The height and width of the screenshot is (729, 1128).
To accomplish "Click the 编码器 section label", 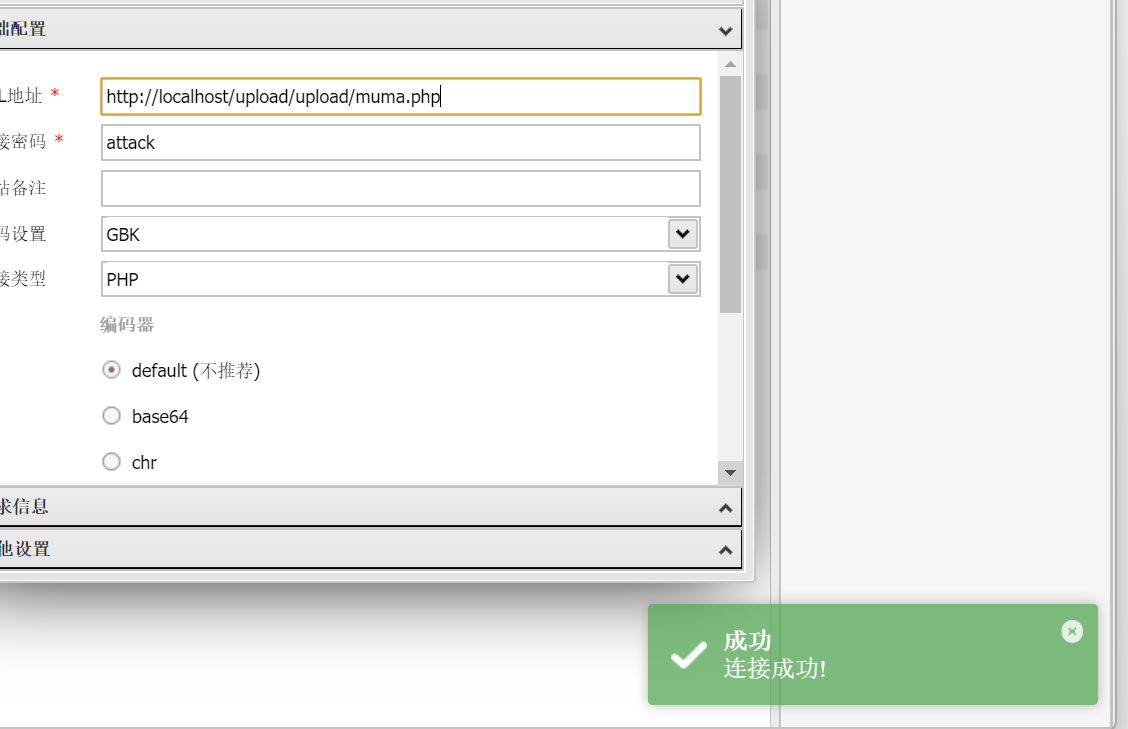I will pos(127,325).
